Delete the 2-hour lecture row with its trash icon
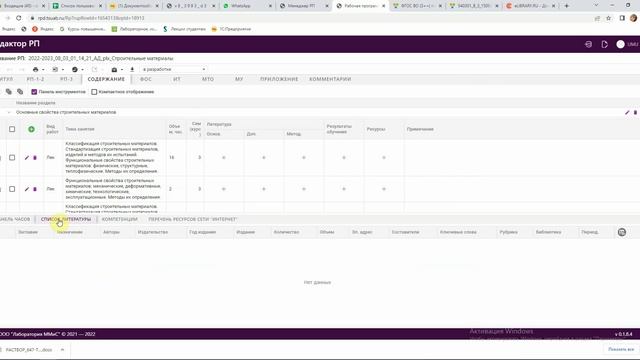The width and height of the screenshot is (640, 360). coord(35,189)
